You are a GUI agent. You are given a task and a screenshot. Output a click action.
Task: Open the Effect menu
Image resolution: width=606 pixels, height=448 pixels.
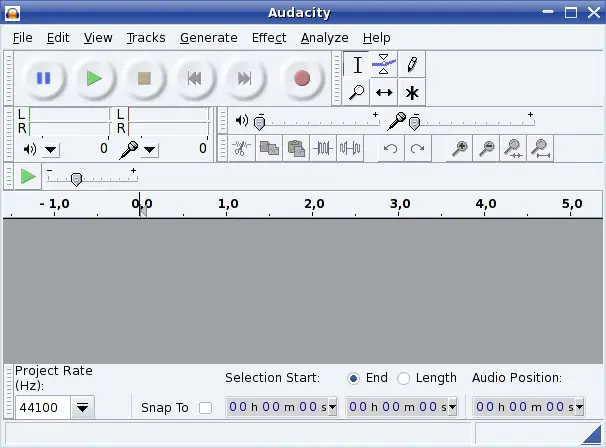click(x=269, y=38)
